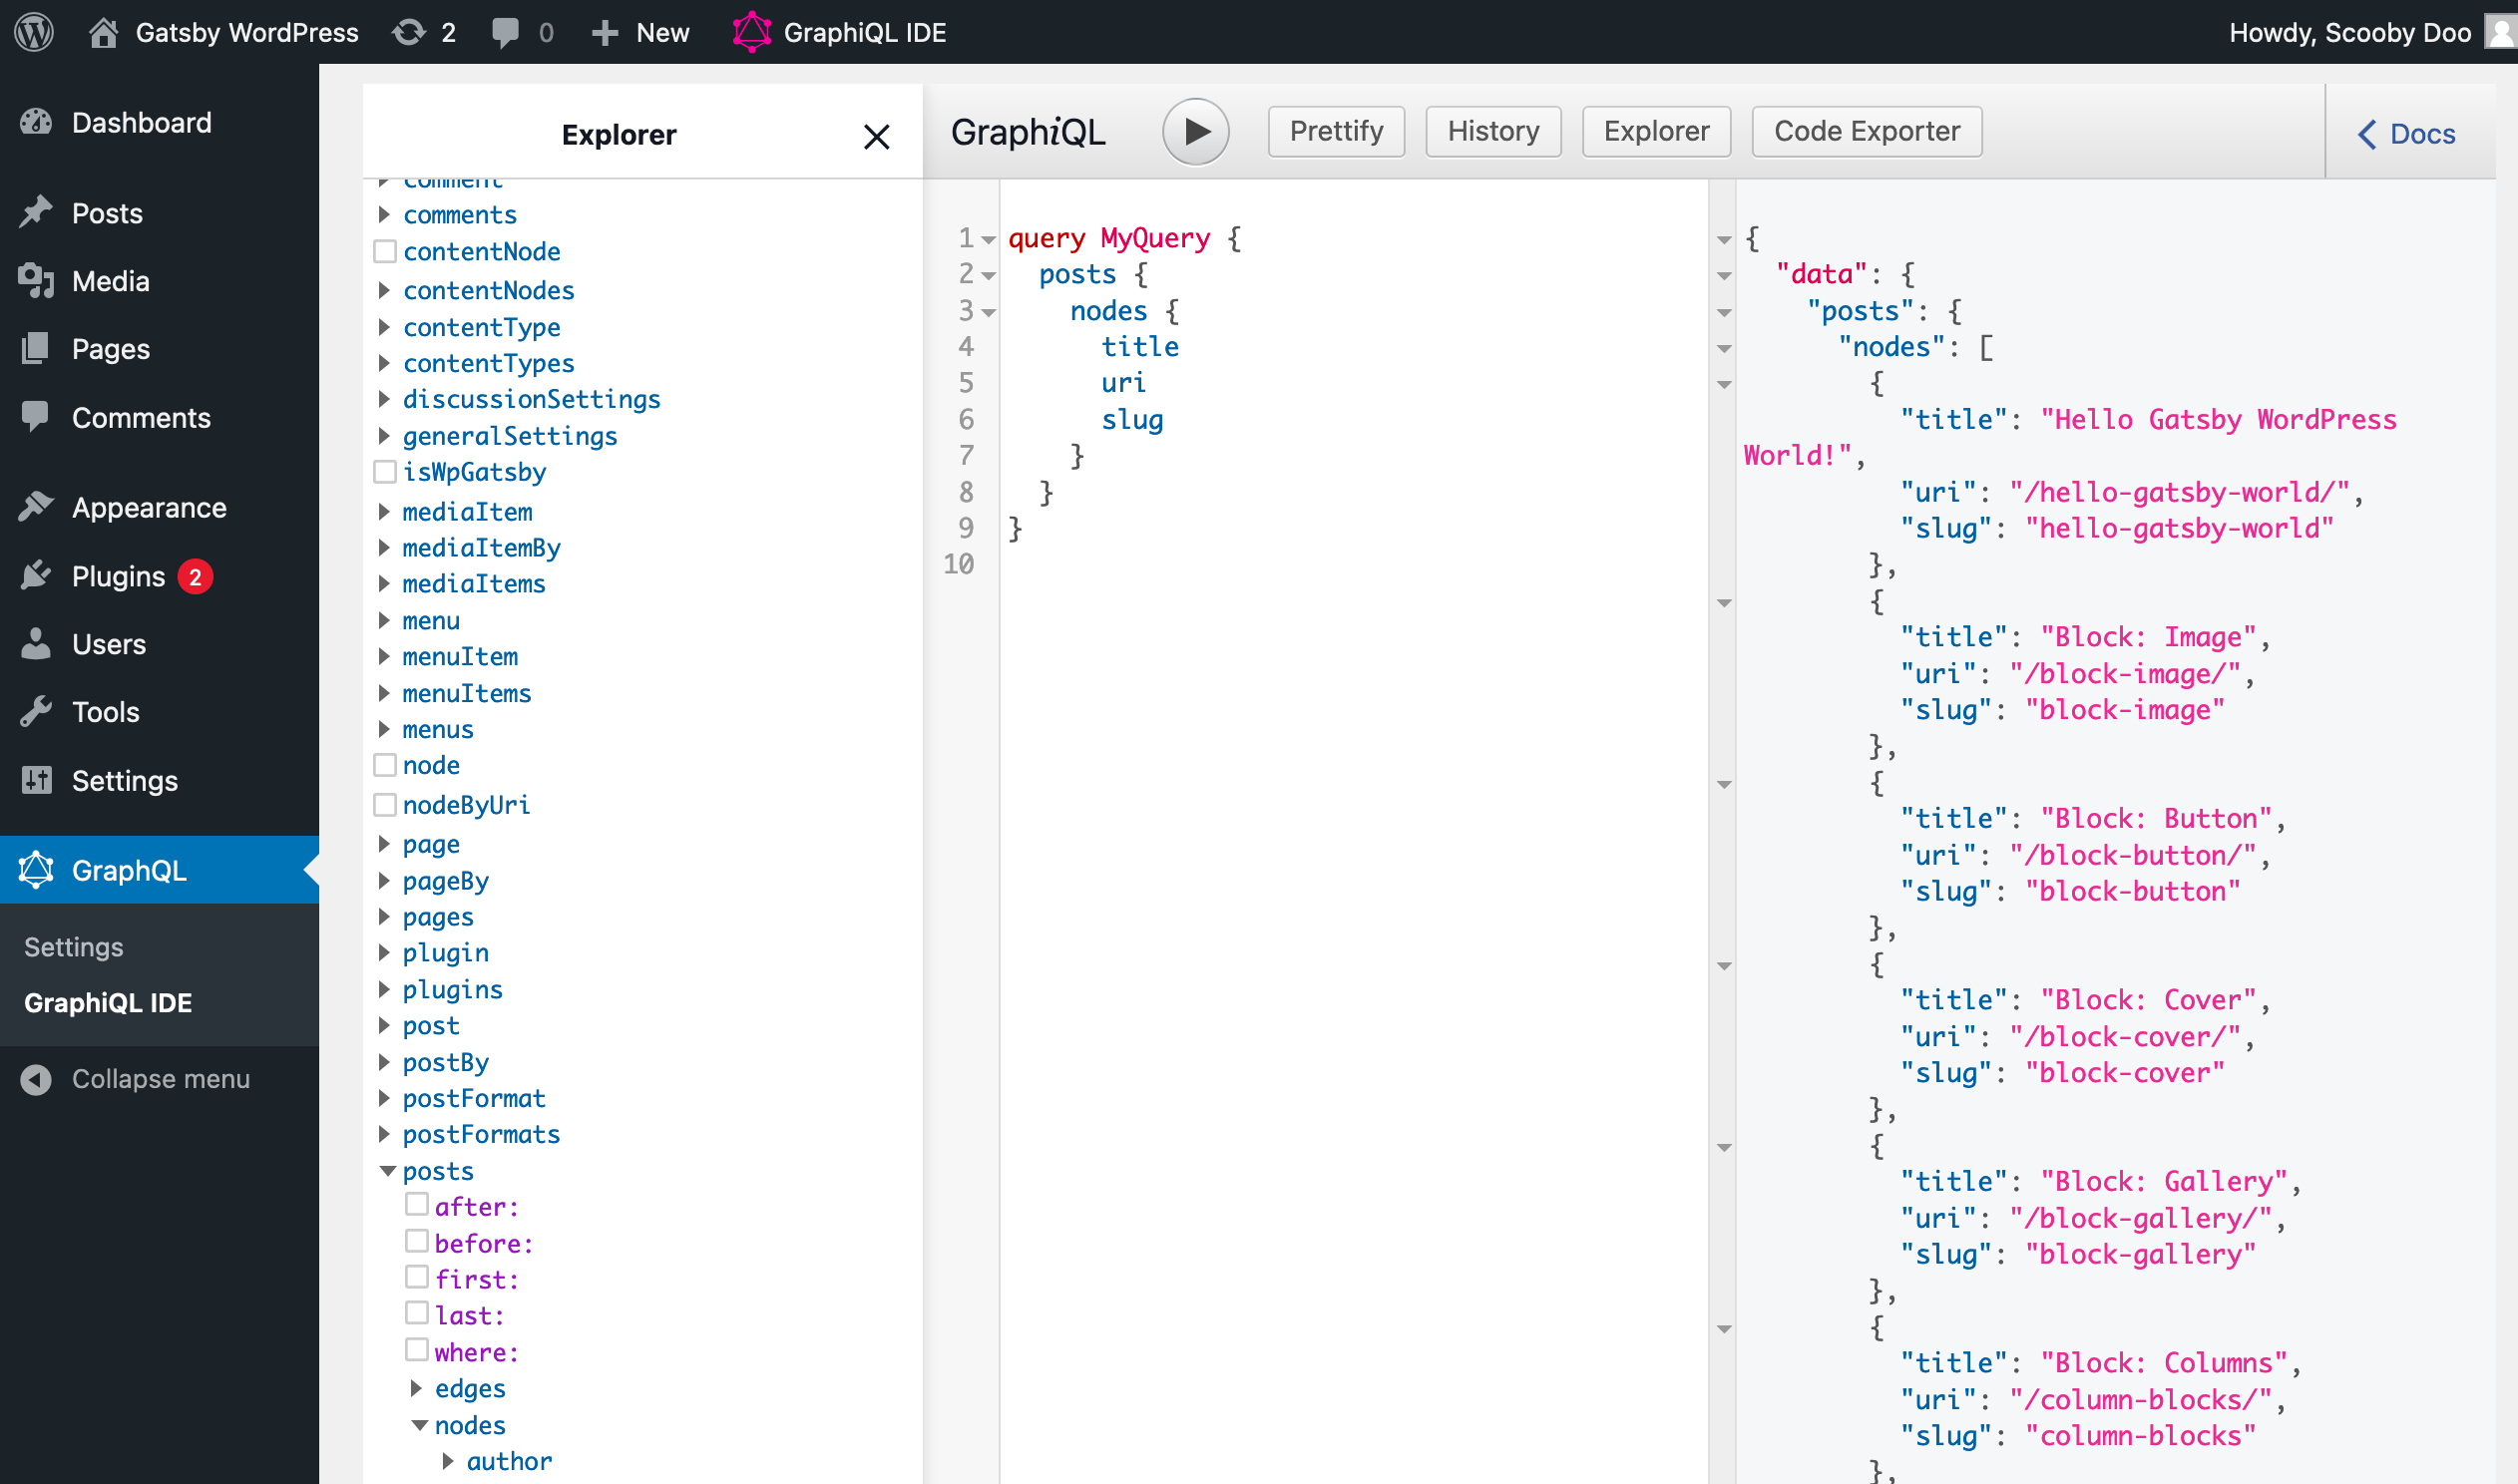Click the Media icon in sidebar
The width and height of the screenshot is (2518, 1484).
pos(36,281)
